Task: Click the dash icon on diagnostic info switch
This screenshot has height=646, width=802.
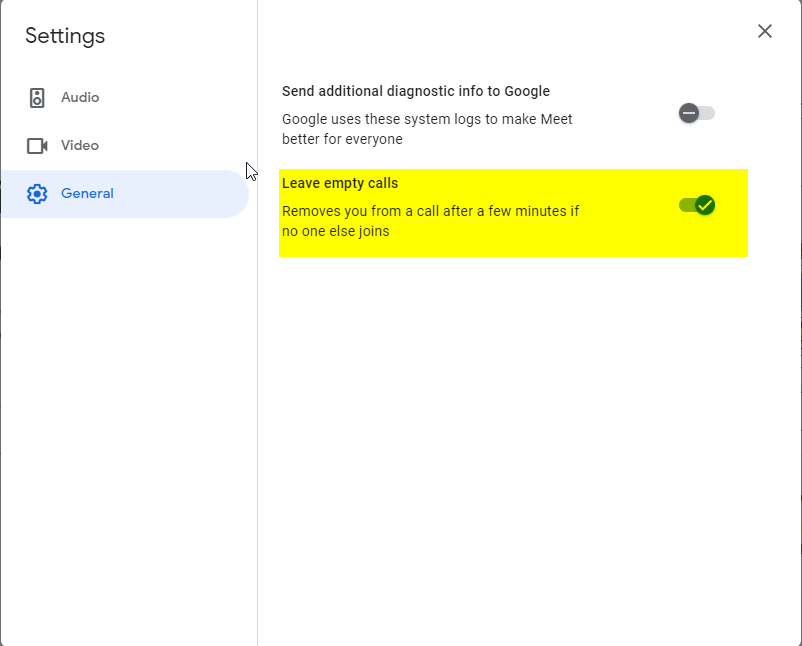Action: 689,112
